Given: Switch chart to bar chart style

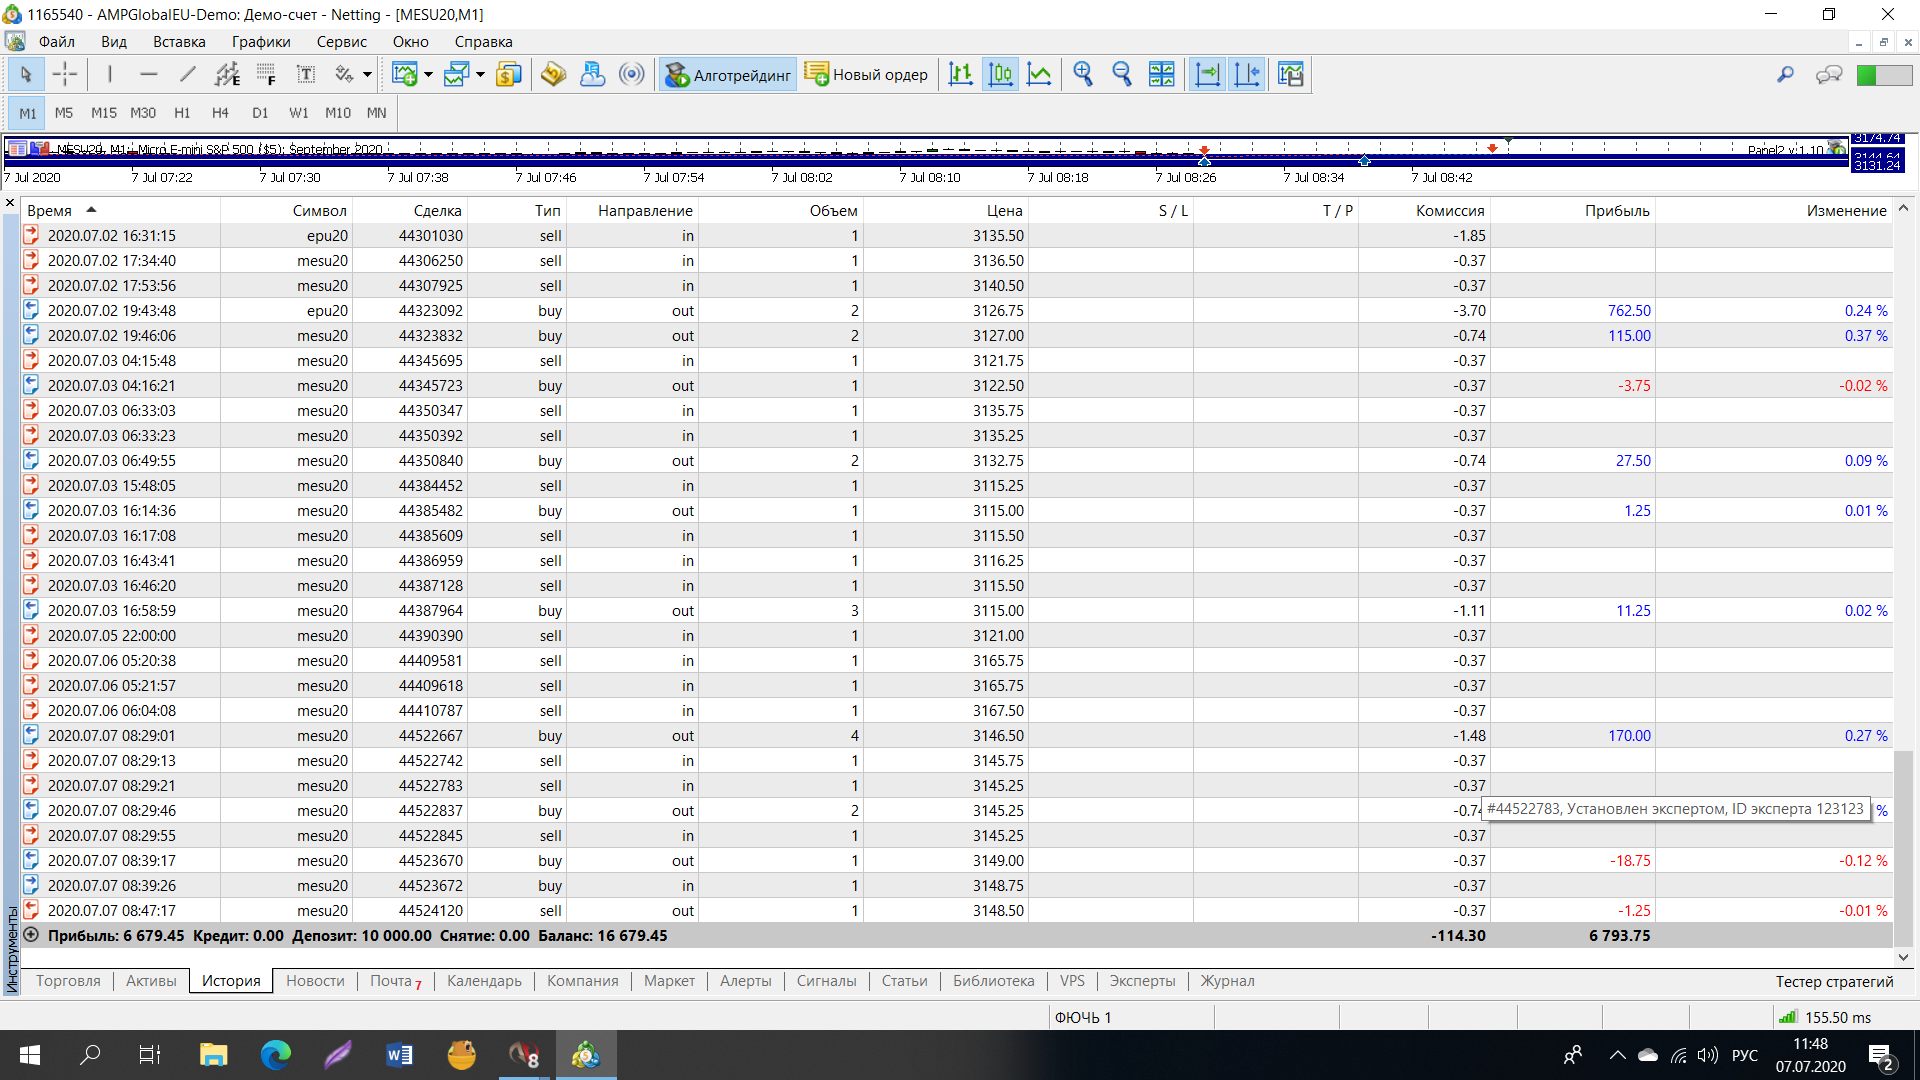Looking at the screenshot, I should (x=961, y=74).
